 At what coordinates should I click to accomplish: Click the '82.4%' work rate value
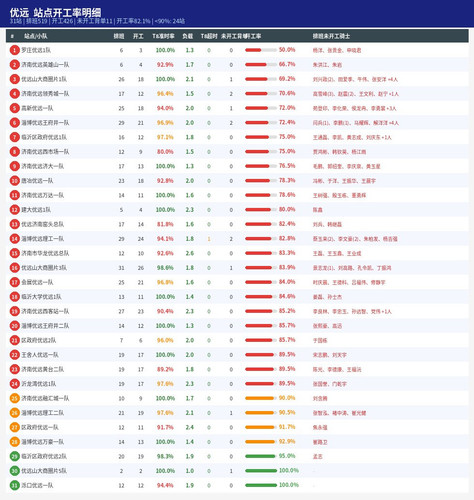click(287, 224)
